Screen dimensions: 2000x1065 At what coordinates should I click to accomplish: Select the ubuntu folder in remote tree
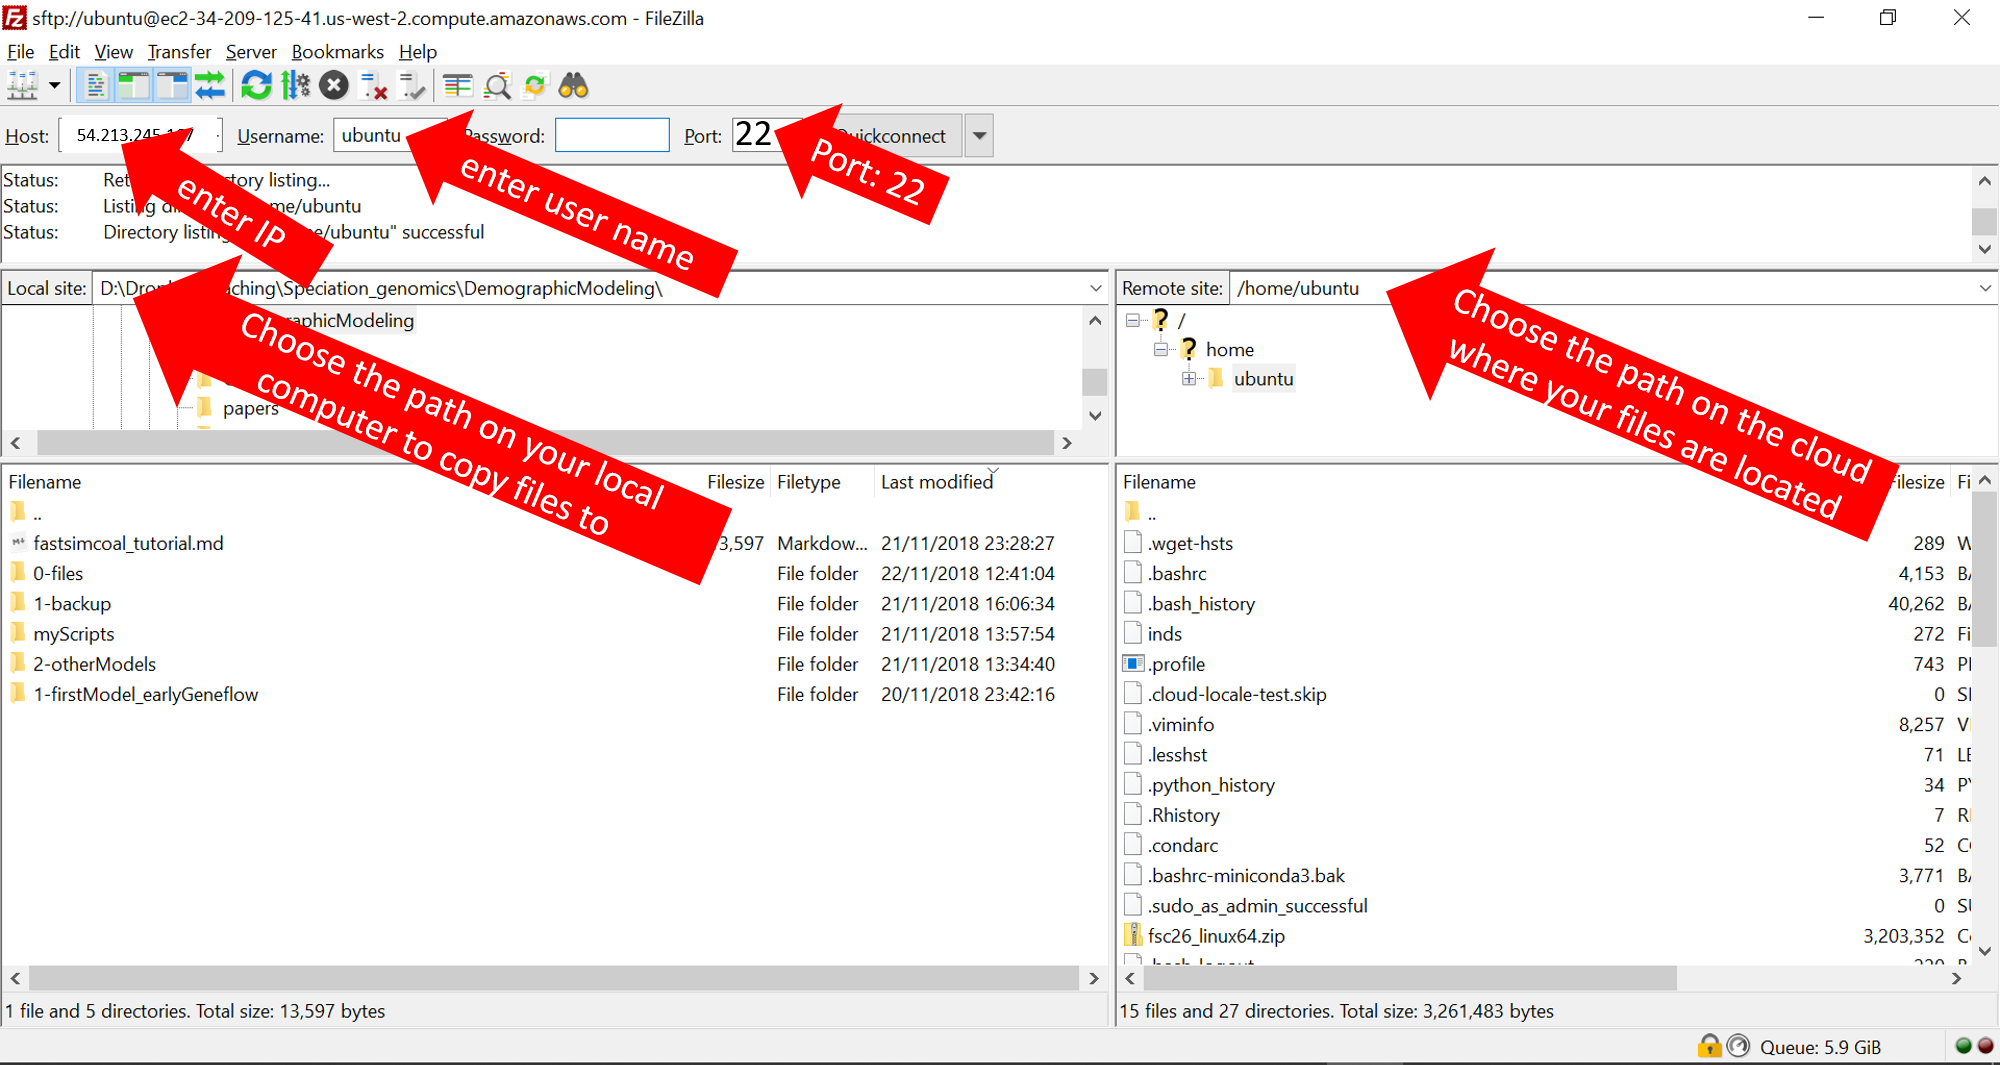click(x=1263, y=378)
